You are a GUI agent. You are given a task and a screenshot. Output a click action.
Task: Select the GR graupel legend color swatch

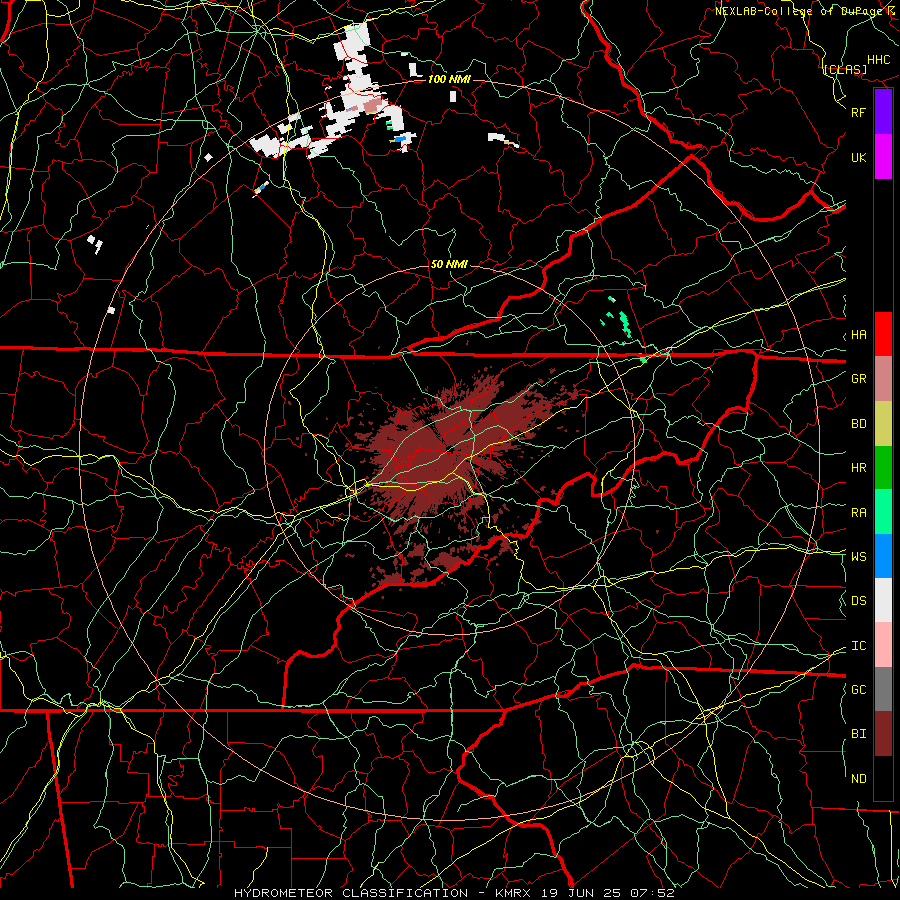883,378
